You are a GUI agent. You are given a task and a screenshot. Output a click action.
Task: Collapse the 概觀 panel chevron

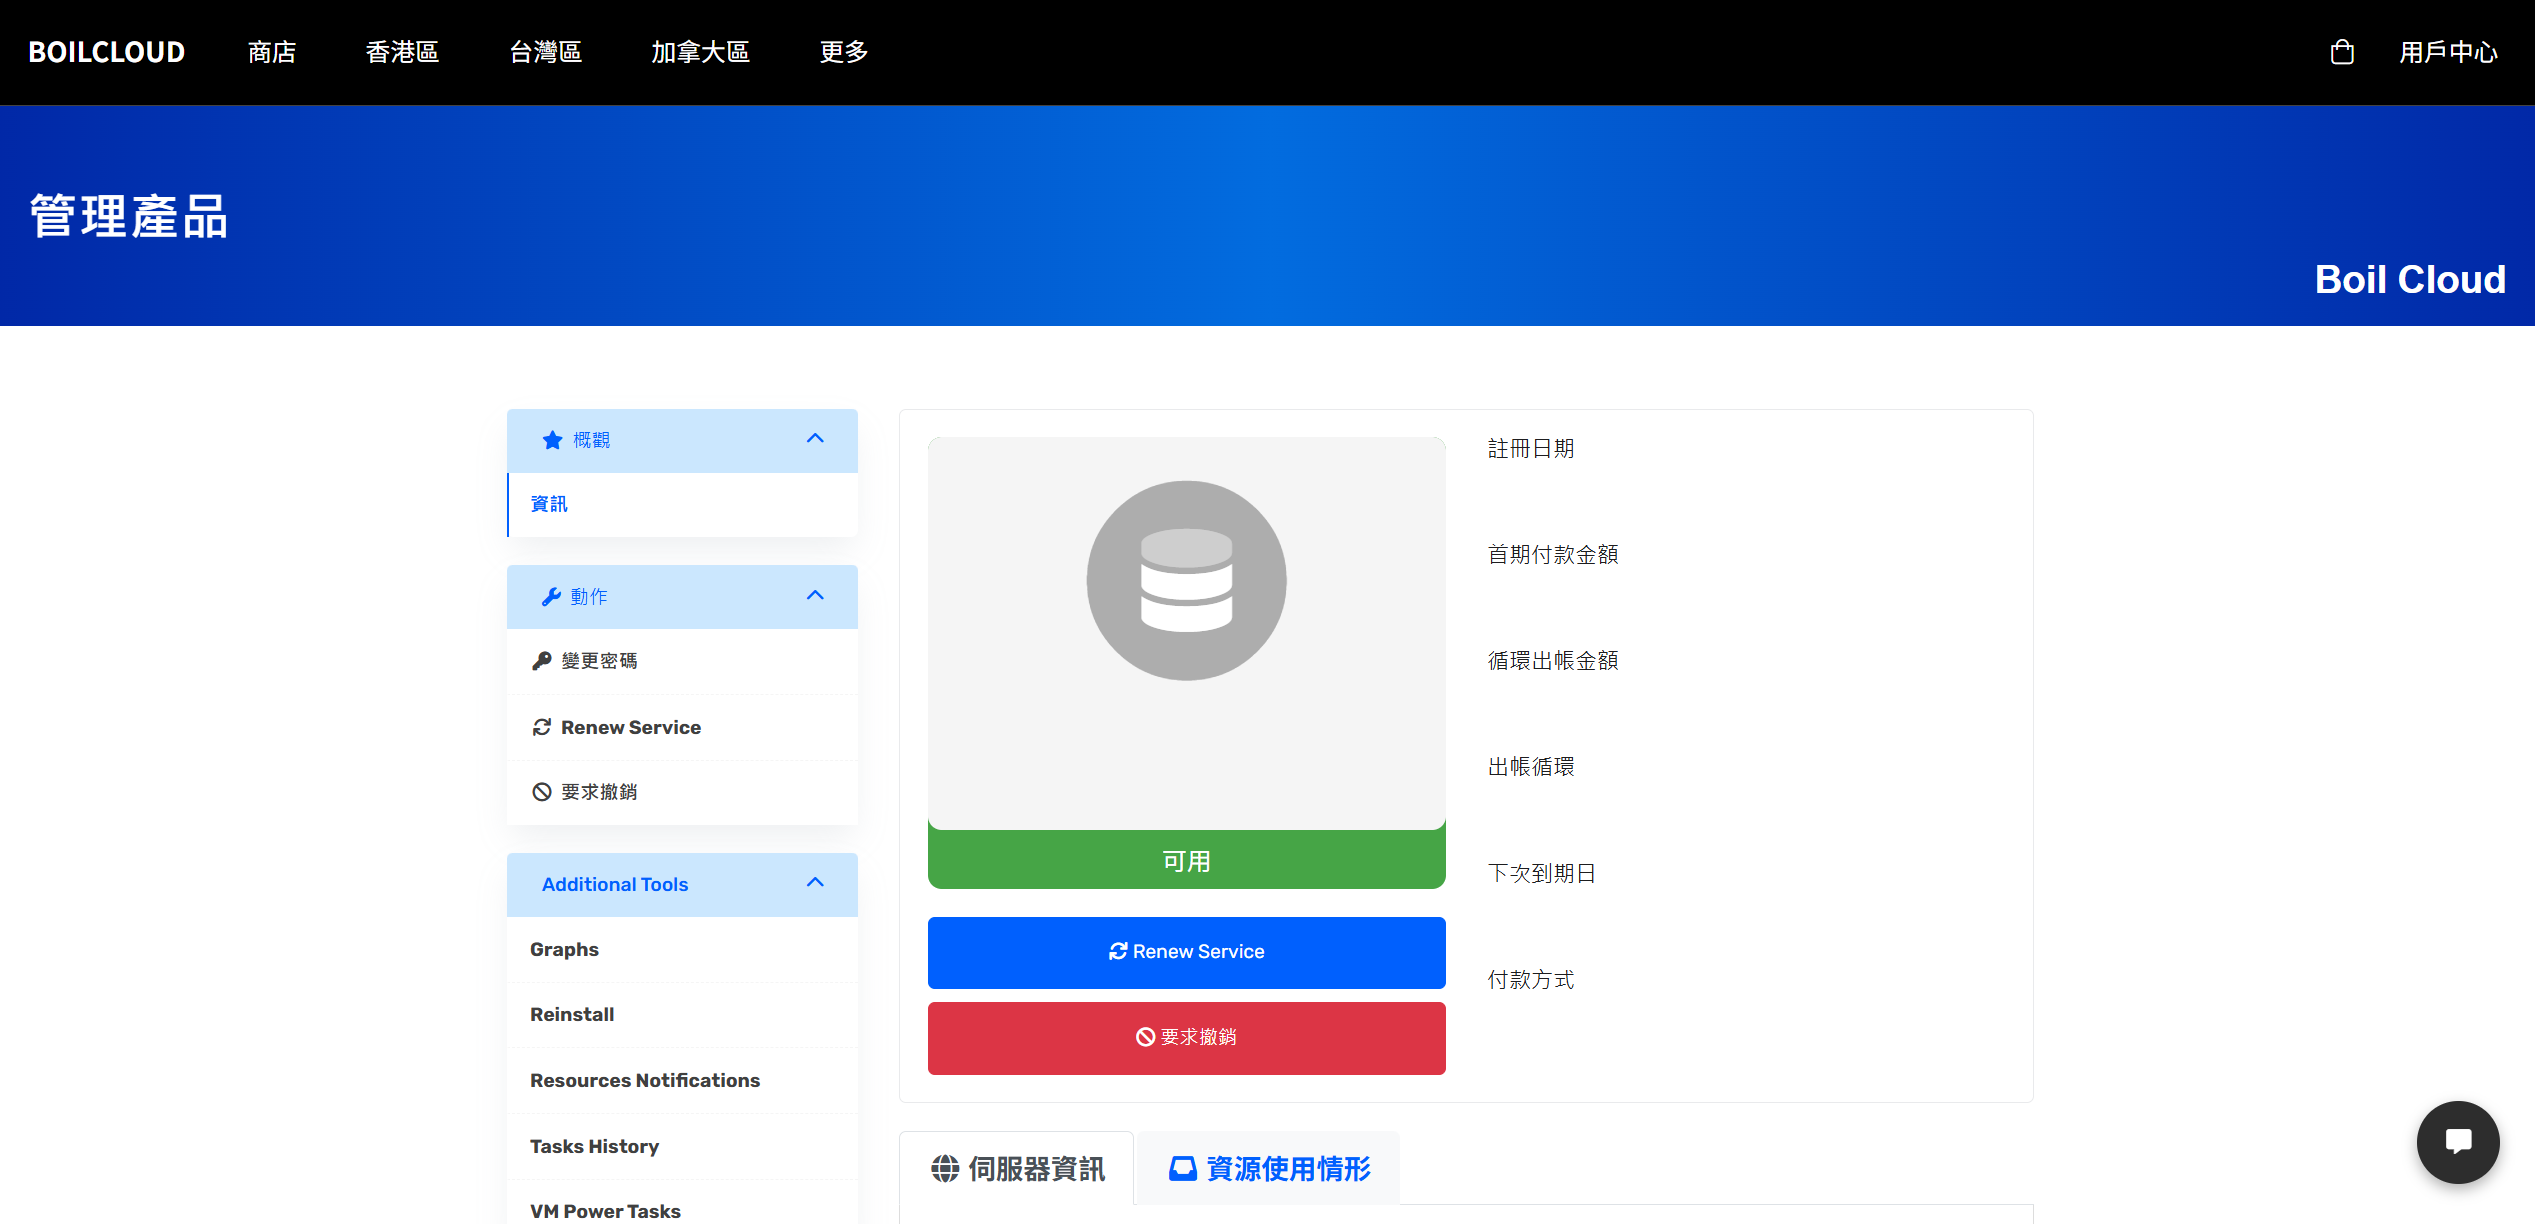[815, 439]
